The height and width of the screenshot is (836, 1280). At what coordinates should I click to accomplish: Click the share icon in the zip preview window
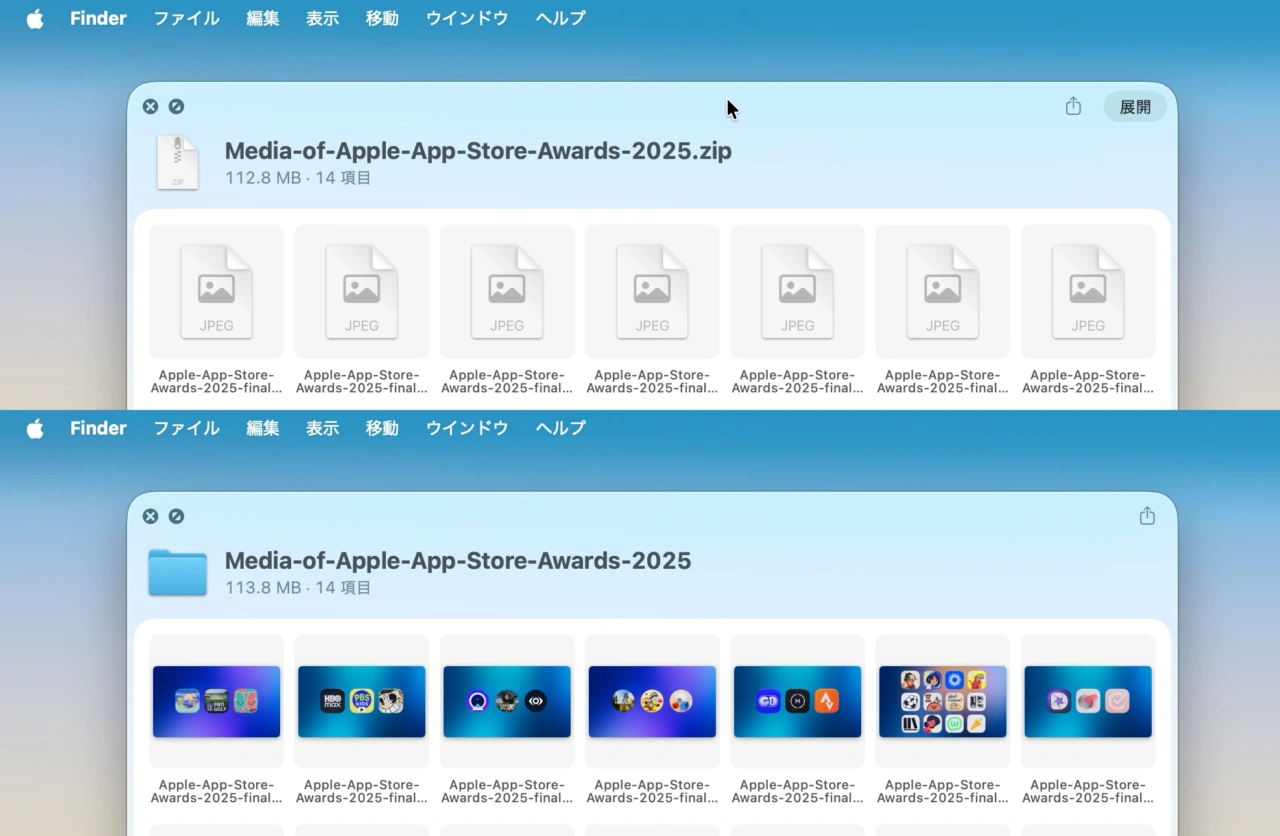tap(1073, 106)
